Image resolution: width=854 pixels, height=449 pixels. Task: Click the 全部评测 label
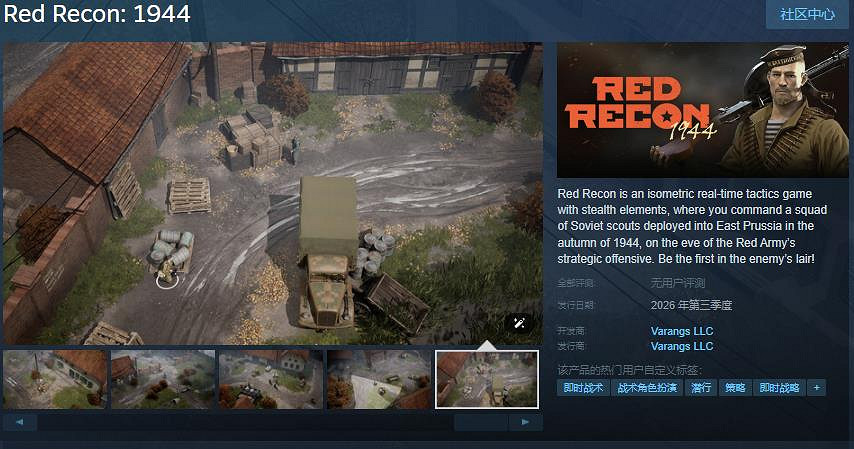pos(575,283)
